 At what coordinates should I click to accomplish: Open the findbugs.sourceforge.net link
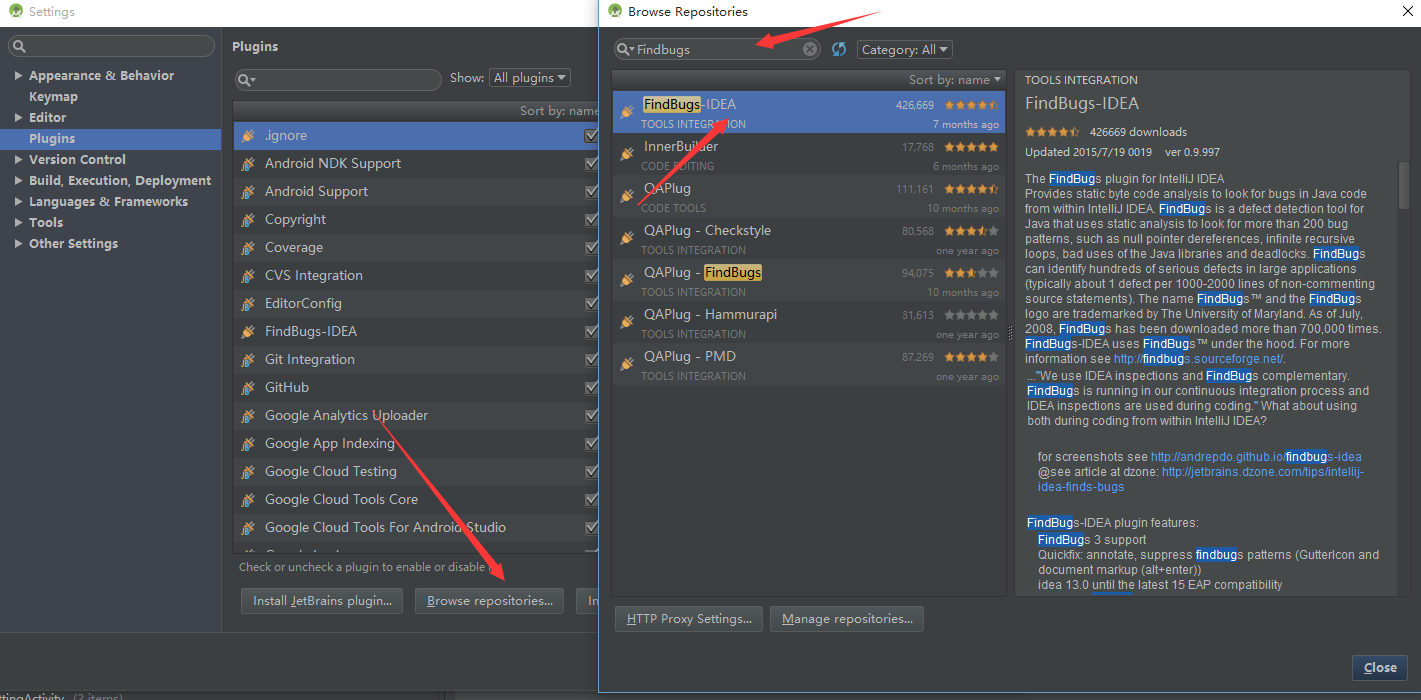pyautogui.click(x=1199, y=359)
